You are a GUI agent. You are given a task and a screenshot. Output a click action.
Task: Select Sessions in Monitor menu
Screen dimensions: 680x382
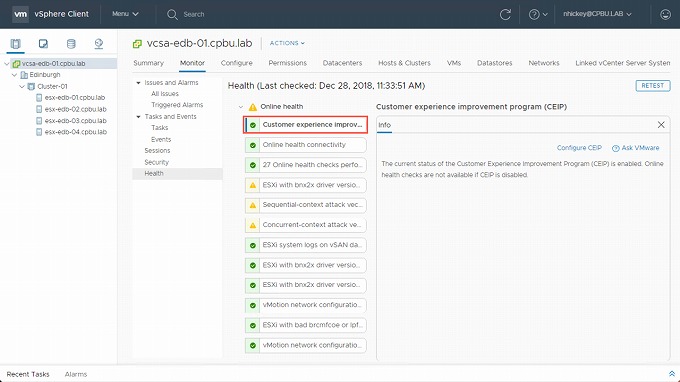pyautogui.click(x=157, y=150)
